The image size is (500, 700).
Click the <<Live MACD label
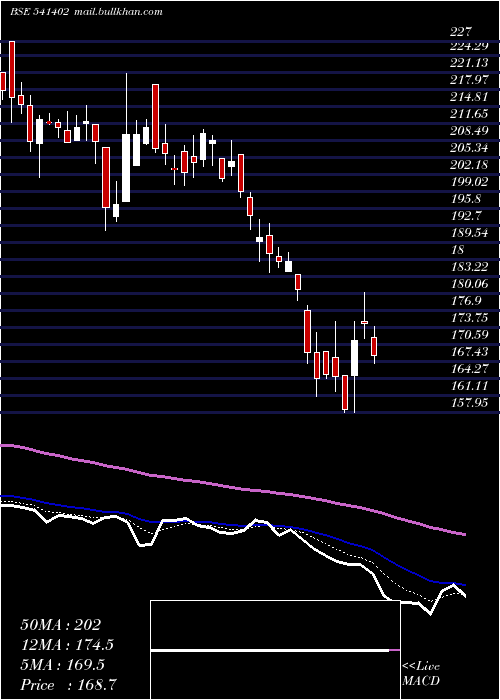tap(421, 674)
